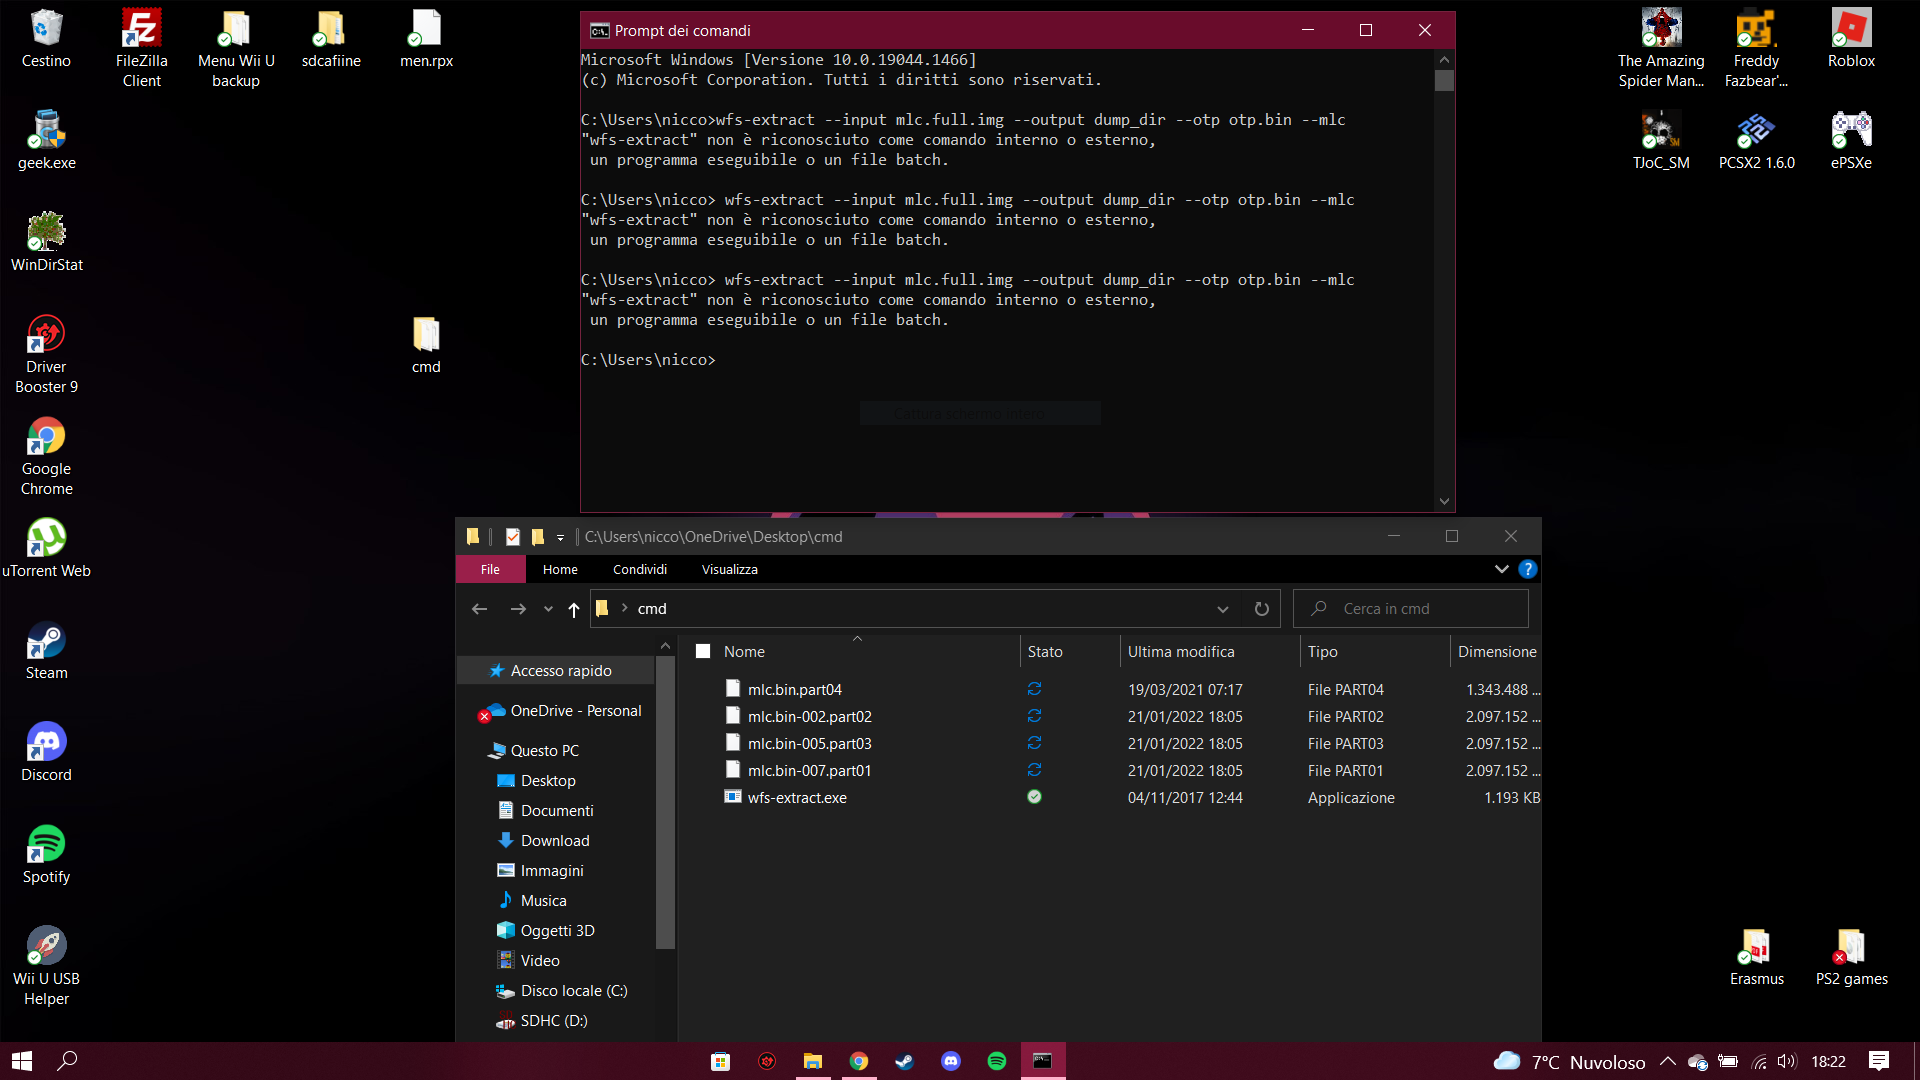Open the recent locations dropdown arrow
This screenshot has height=1080, width=1920.
[548, 609]
